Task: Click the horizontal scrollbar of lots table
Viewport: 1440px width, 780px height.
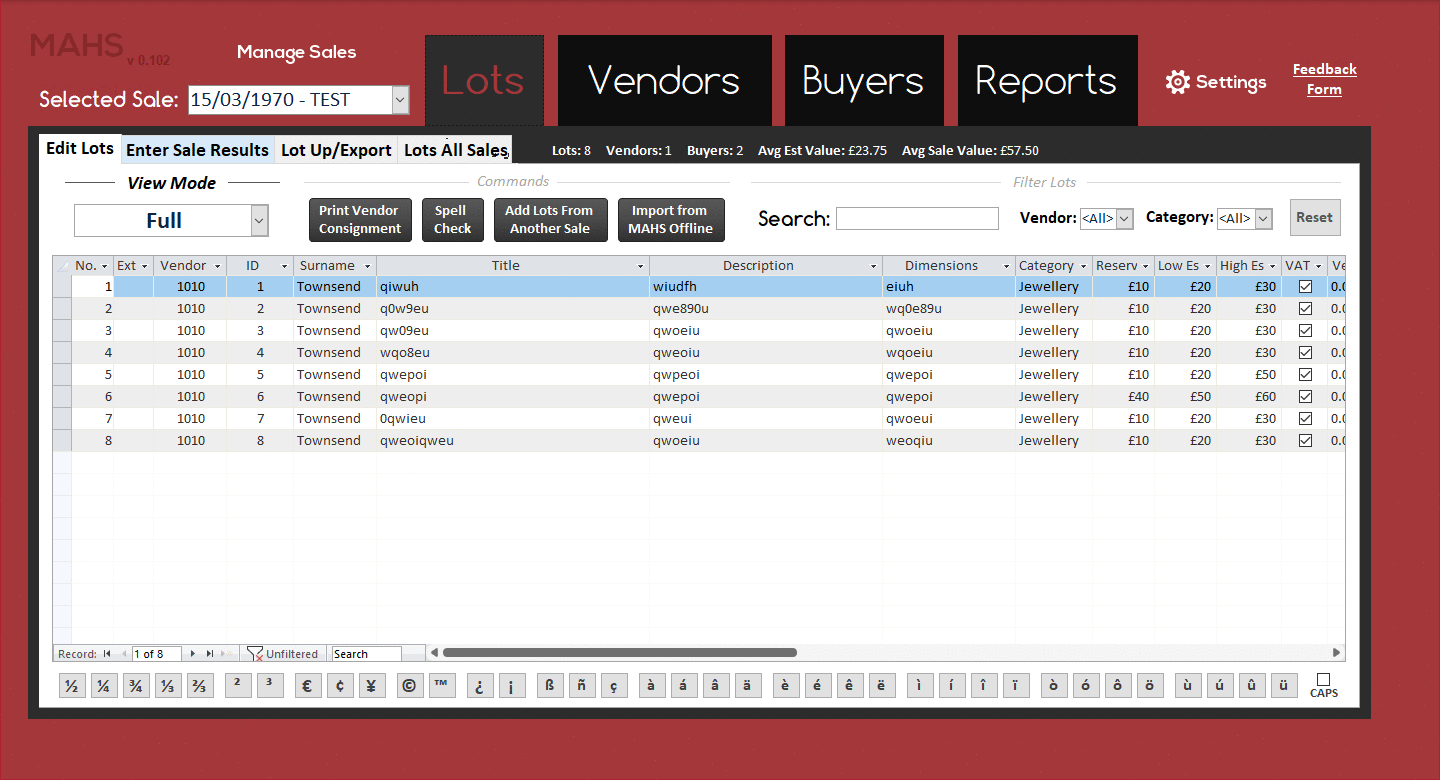Action: point(620,653)
